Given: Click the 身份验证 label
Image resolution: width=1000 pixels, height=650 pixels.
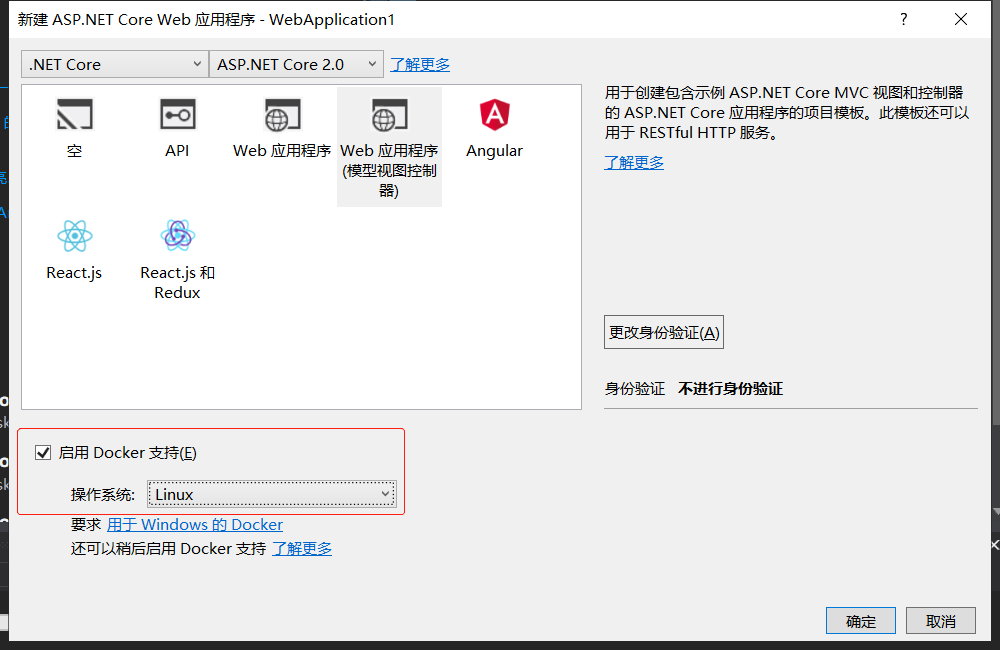Looking at the screenshot, I should [x=635, y=388].
